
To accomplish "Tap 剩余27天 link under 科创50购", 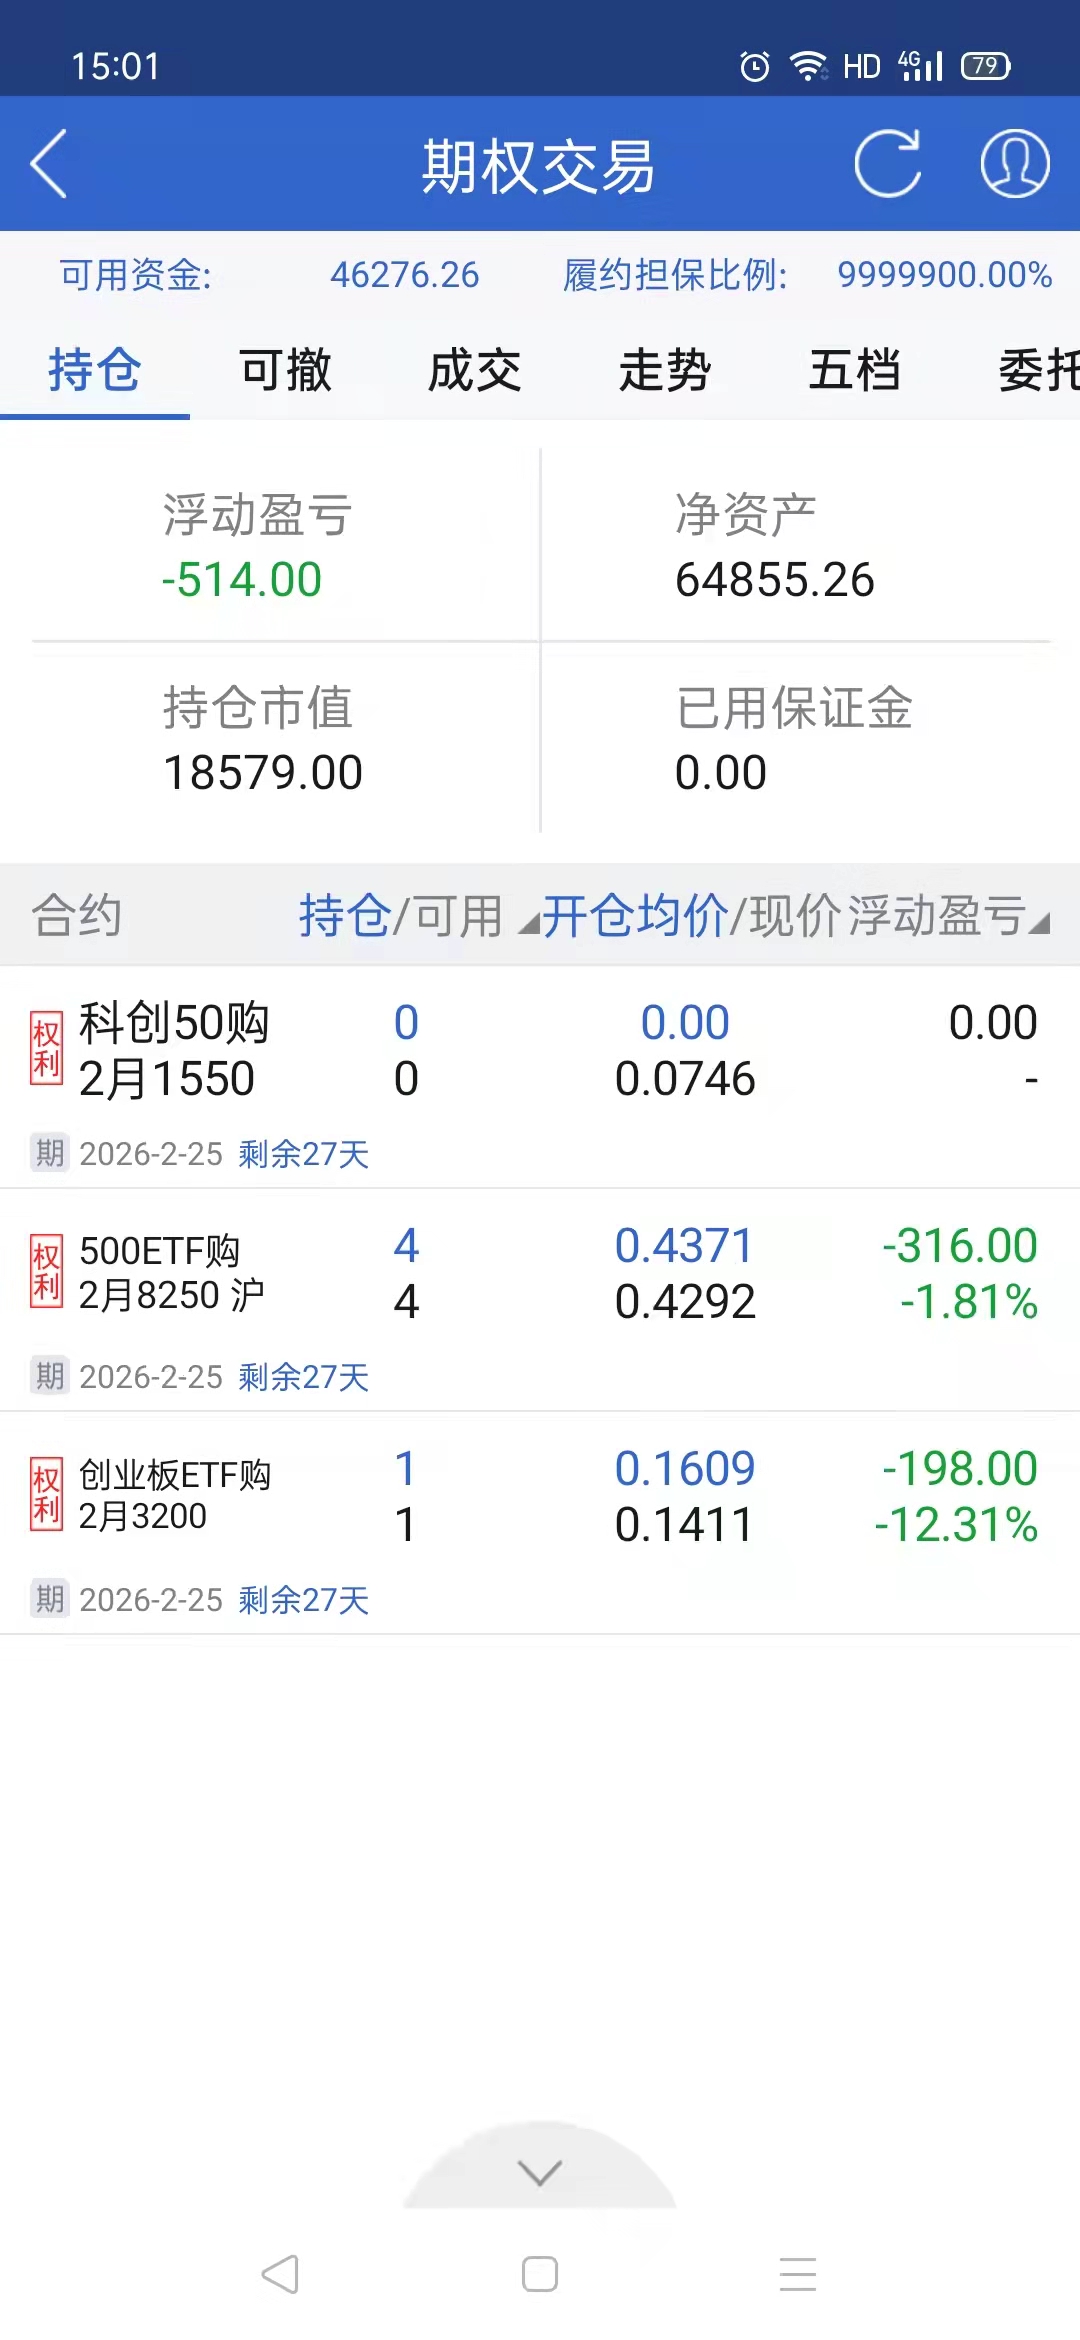I will (x=304, y=1154).
